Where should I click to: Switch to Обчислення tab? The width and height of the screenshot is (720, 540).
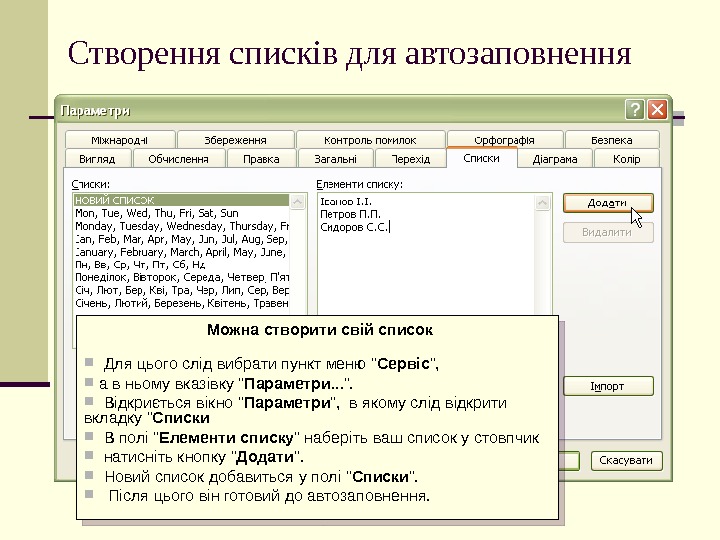coord(179,159)
